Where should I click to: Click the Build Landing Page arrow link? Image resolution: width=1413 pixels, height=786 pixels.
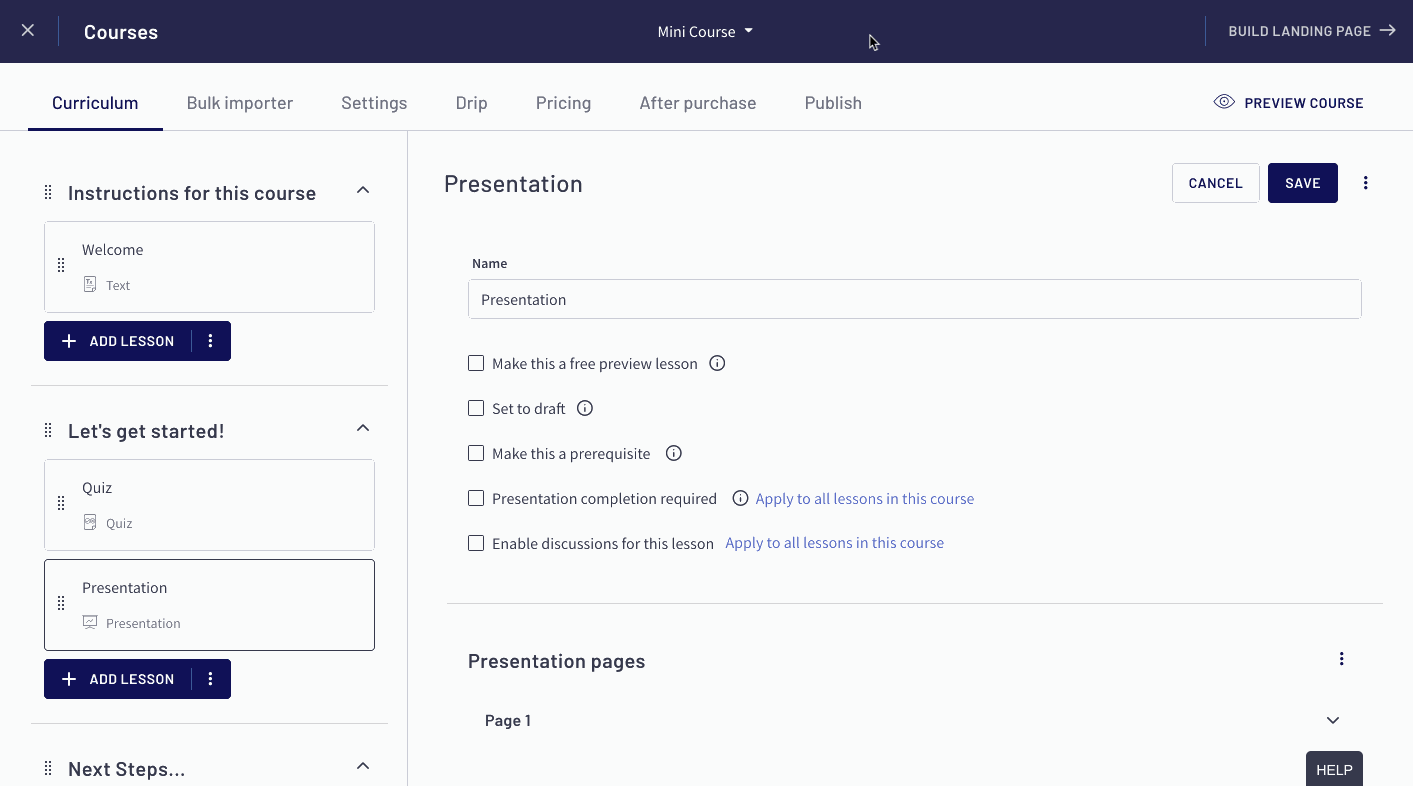coord(1312,31)
